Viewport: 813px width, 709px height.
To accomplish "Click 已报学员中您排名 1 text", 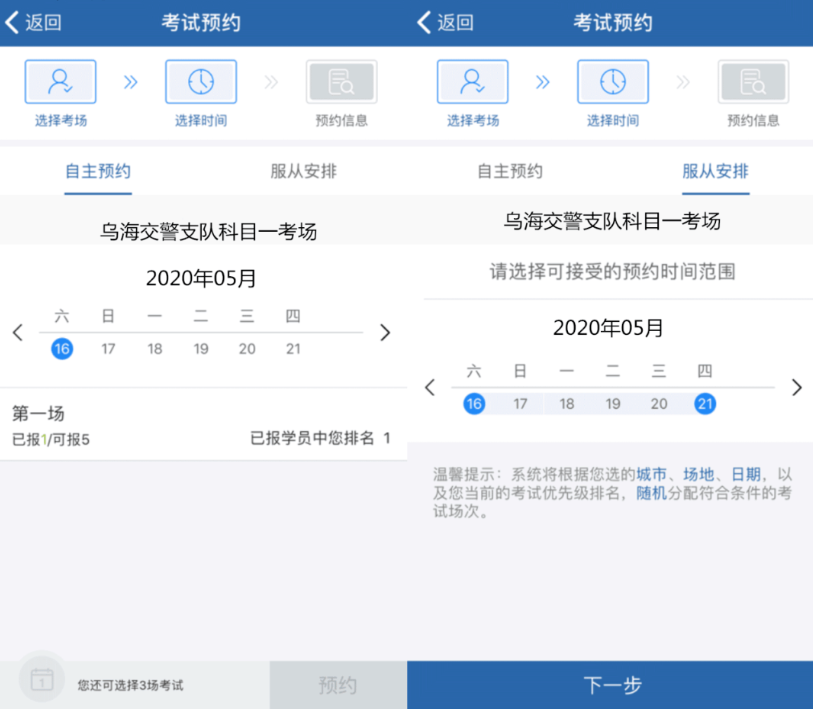I will [x=320, y=438].
